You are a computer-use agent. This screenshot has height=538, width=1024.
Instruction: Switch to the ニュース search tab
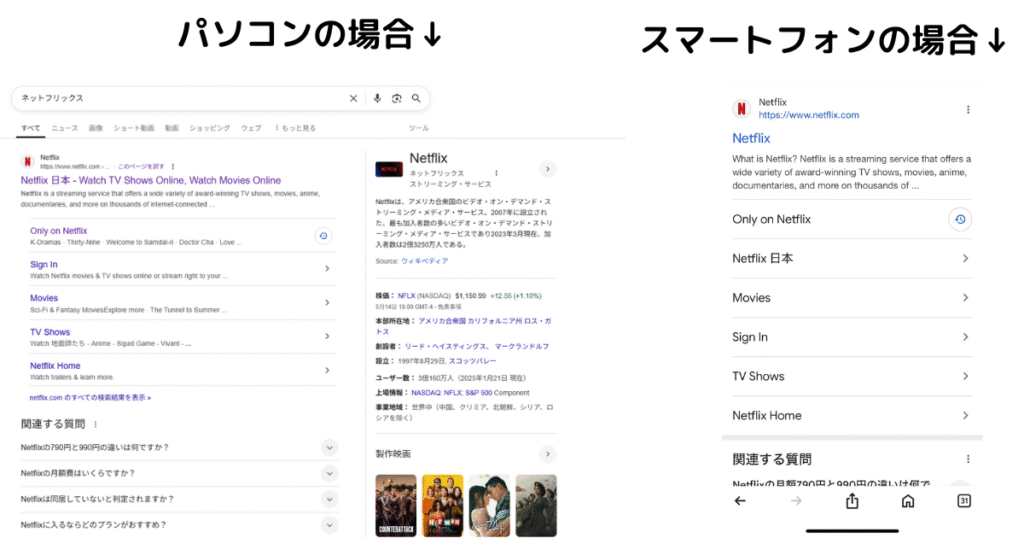[64, 128]
